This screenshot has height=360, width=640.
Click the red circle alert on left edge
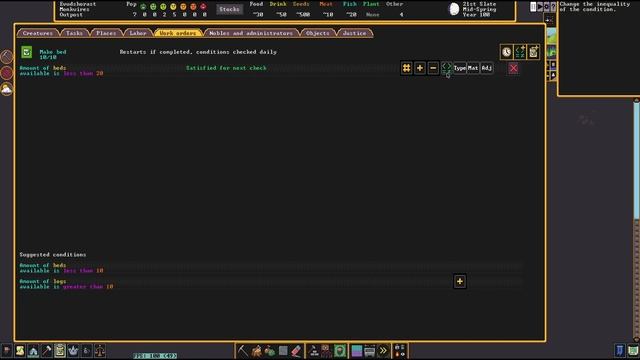pyautogui.click(x=7, y=73)
